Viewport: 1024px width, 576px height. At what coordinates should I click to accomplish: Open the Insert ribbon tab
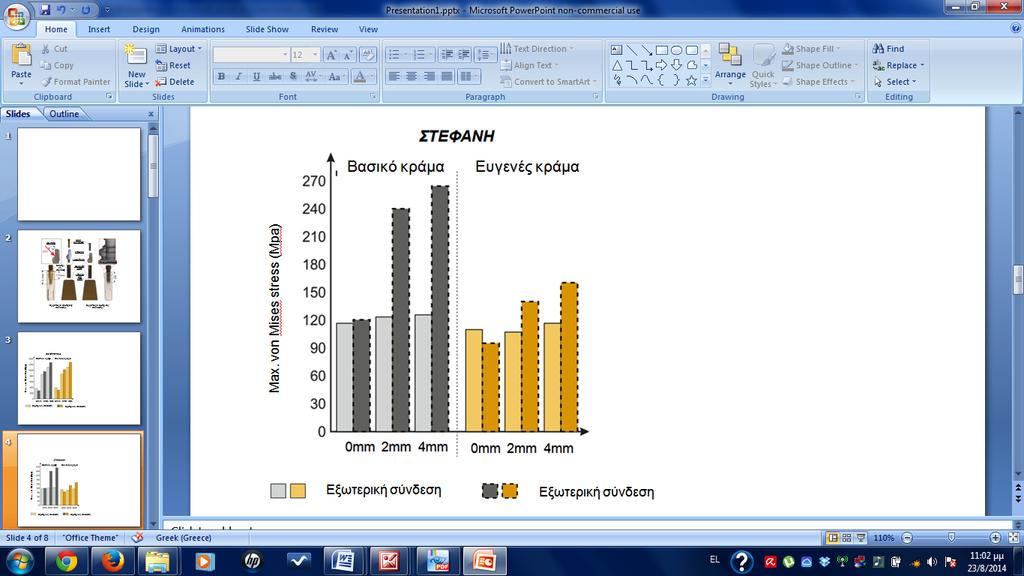coord(99,29)
